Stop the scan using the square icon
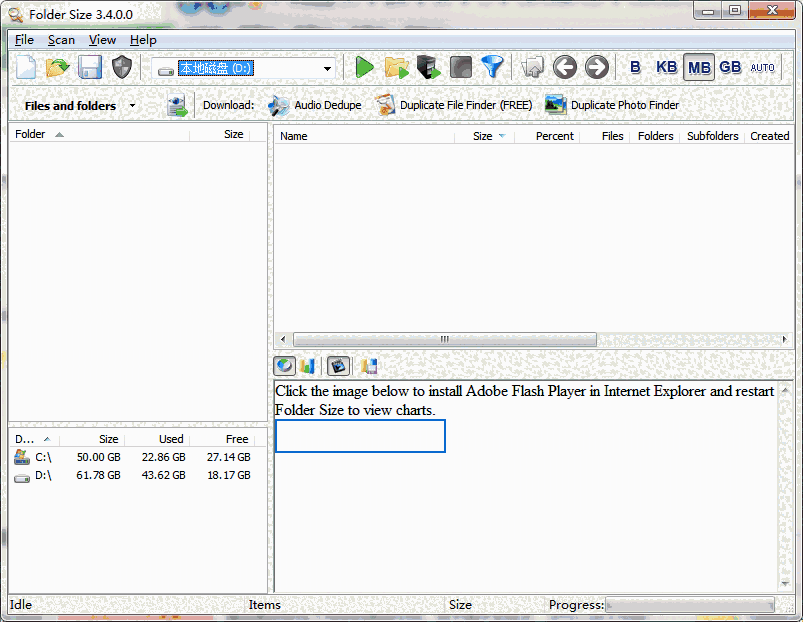Viewport: 803px width, 622px height. [460, 67]
